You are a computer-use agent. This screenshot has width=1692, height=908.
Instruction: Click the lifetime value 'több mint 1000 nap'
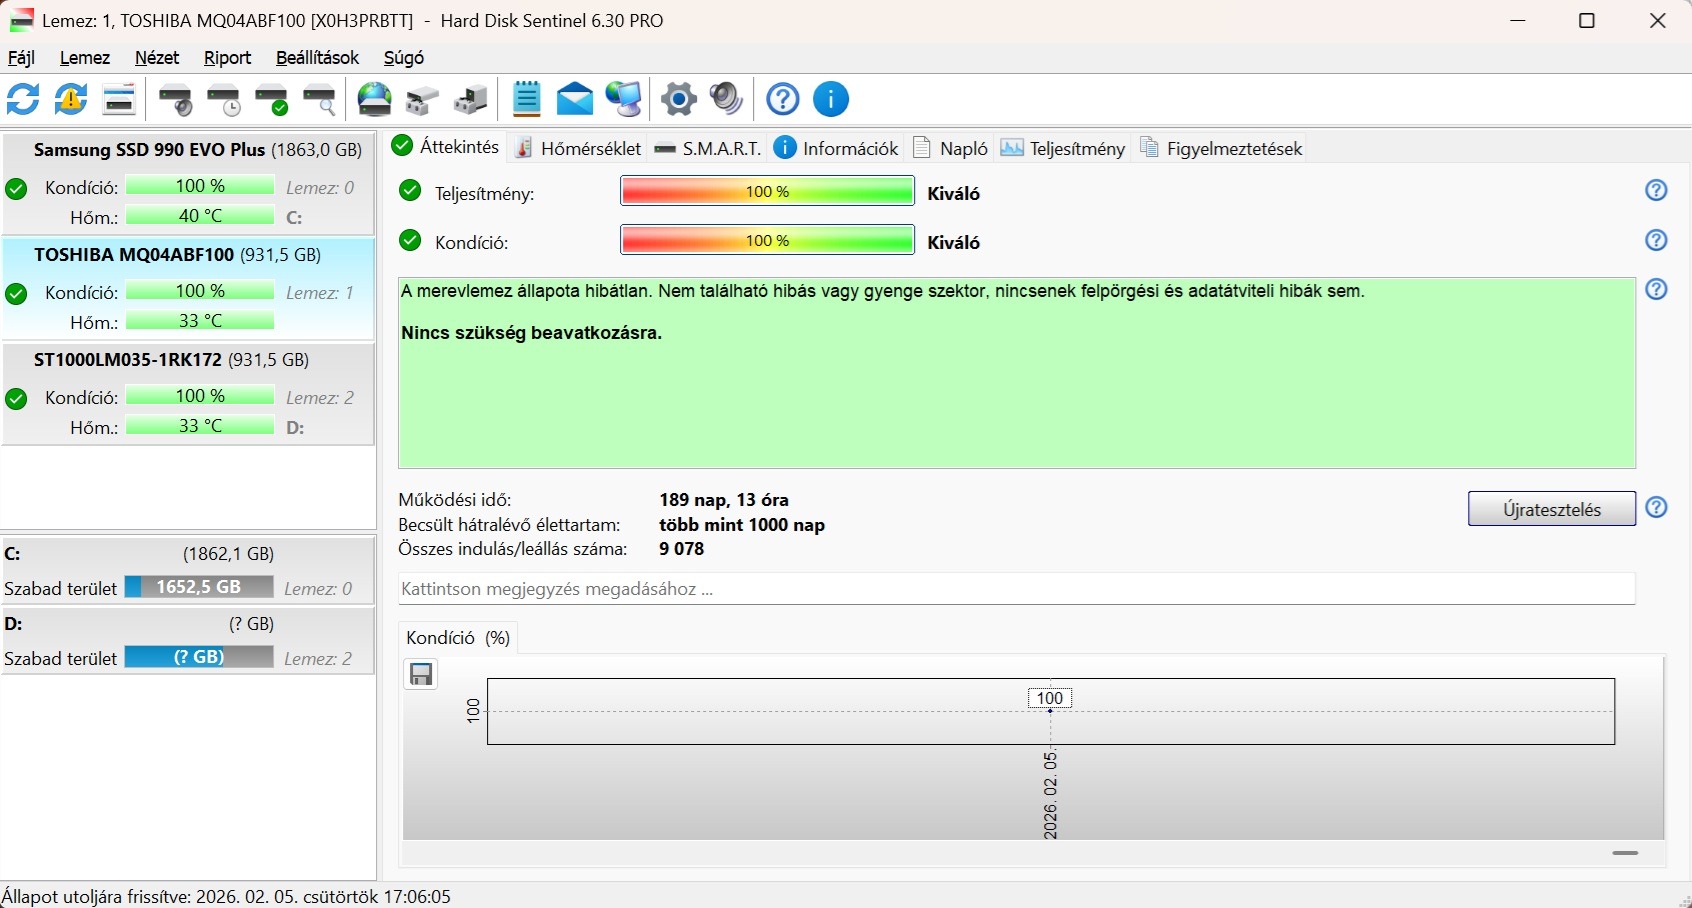click(742, 525)
